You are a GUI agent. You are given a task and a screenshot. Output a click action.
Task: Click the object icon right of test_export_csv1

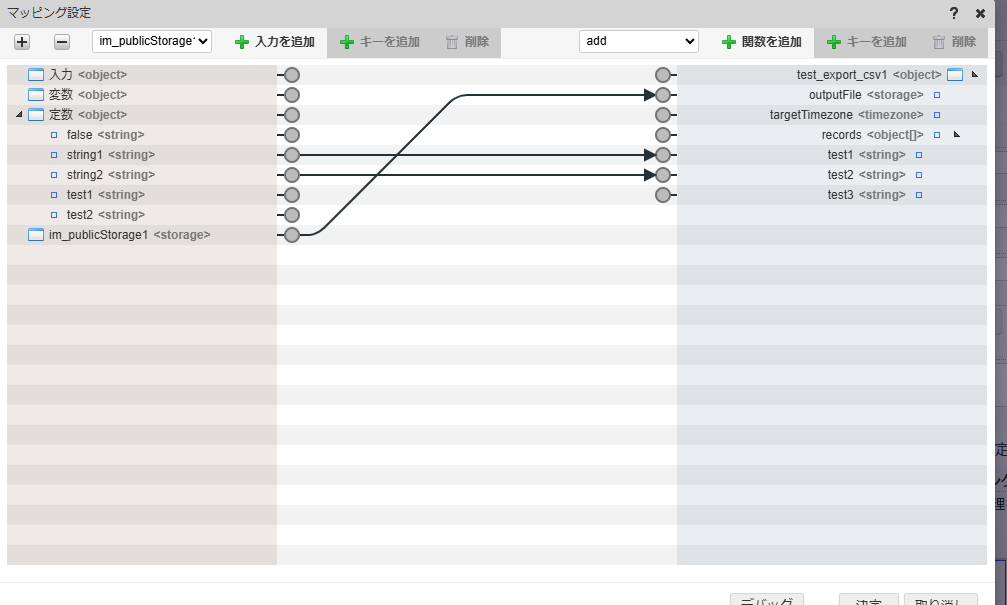click(954, 75)
